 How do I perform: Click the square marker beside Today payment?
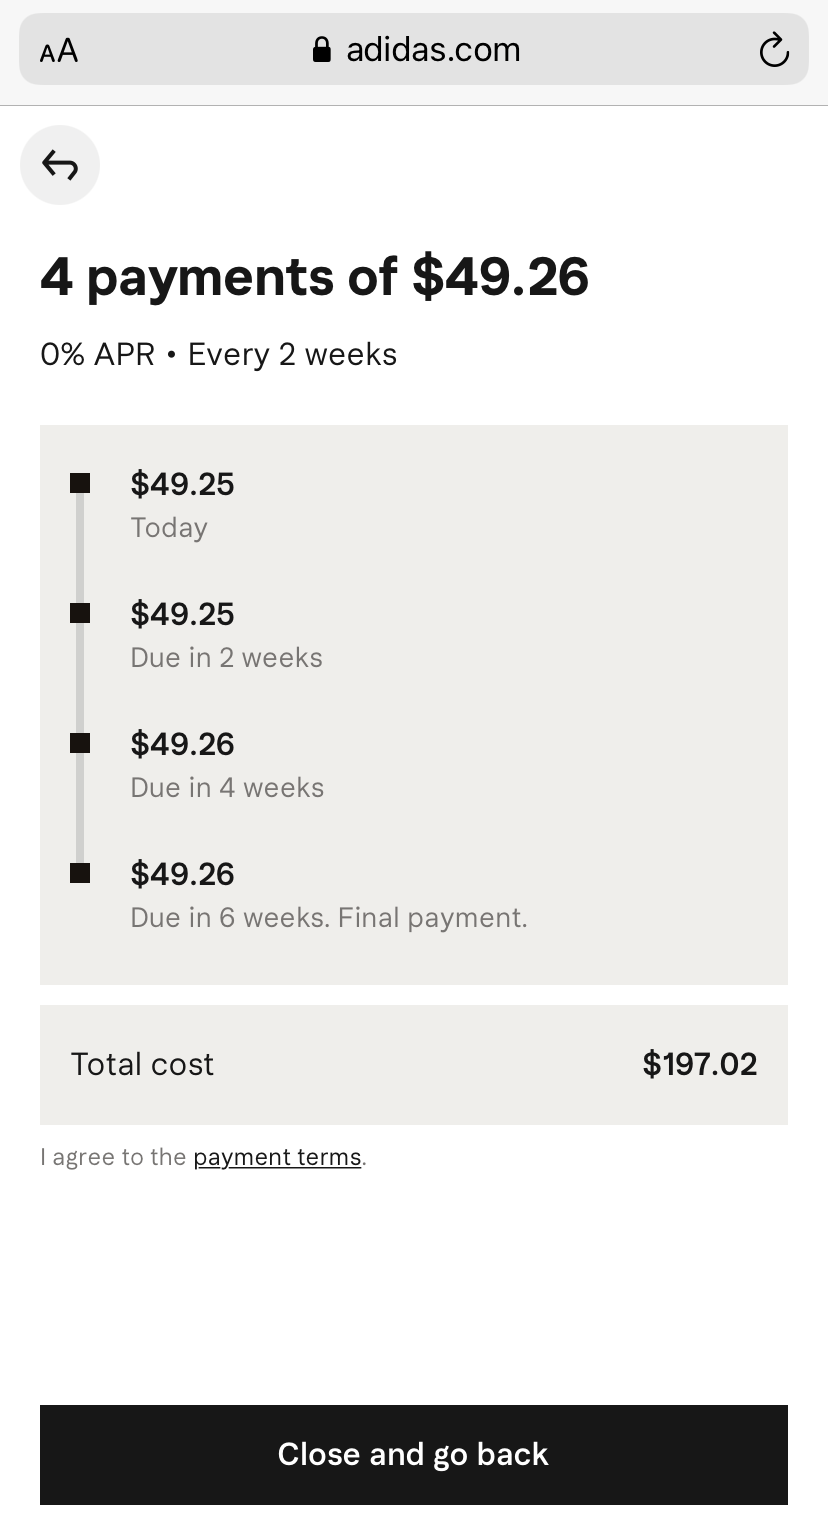[x=80, y=484]
